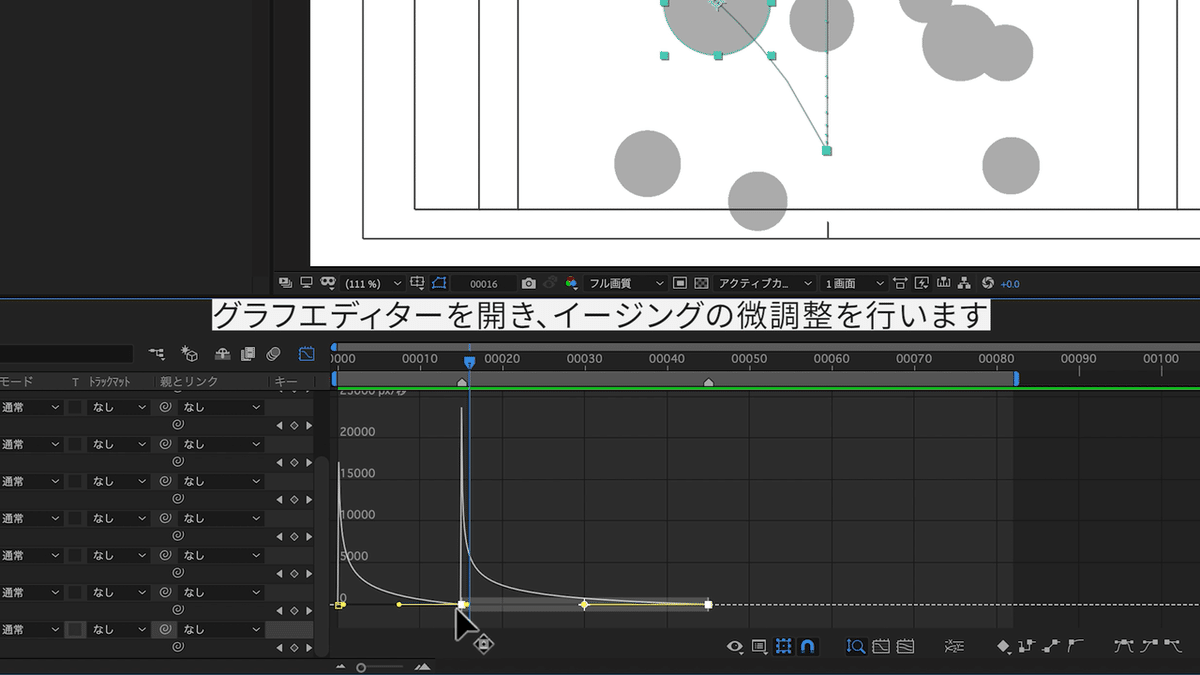Enable frame blending for the composition

[248, 353]
